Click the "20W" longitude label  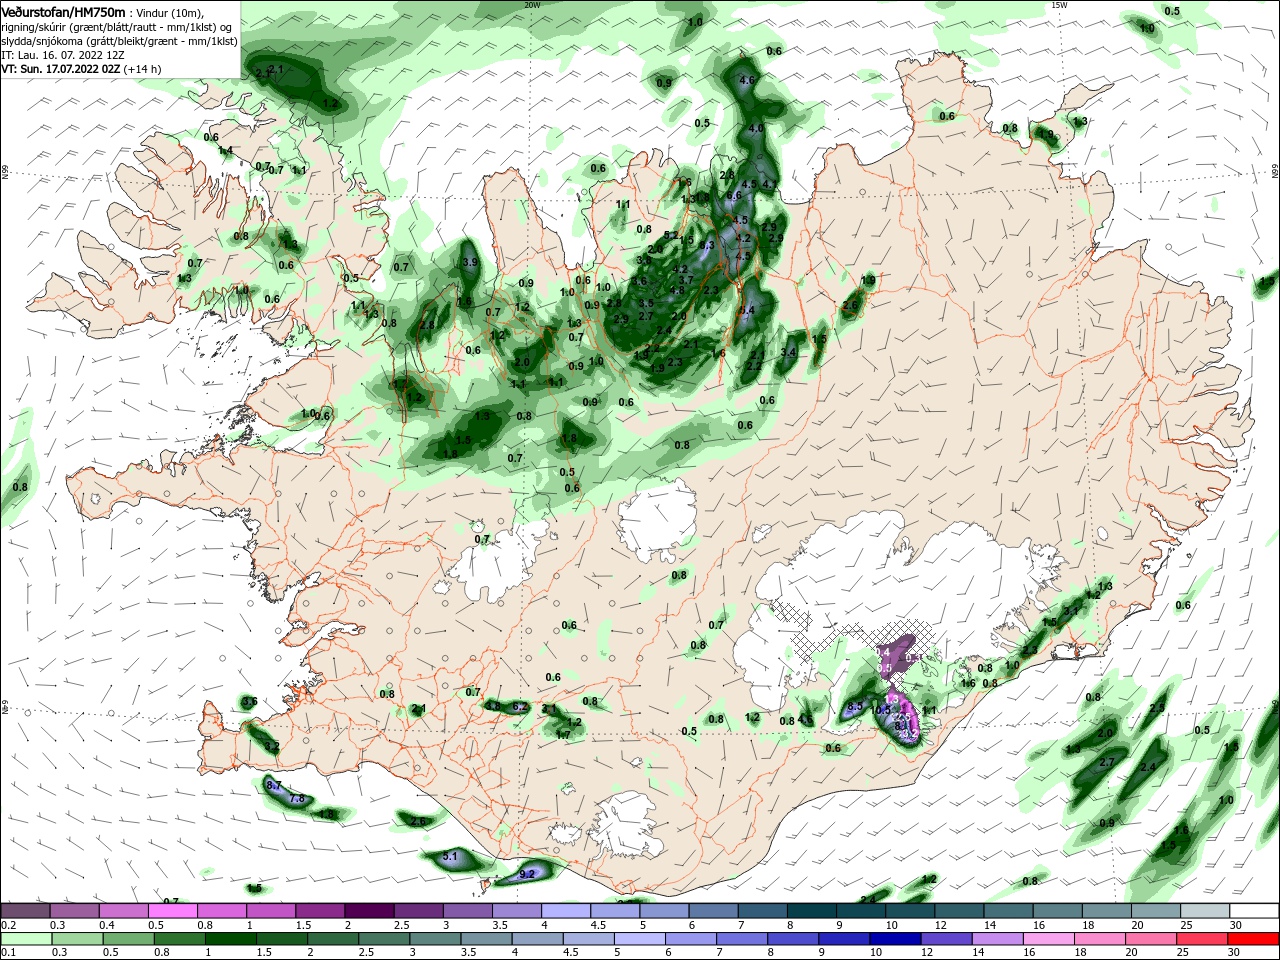[532, 4]
